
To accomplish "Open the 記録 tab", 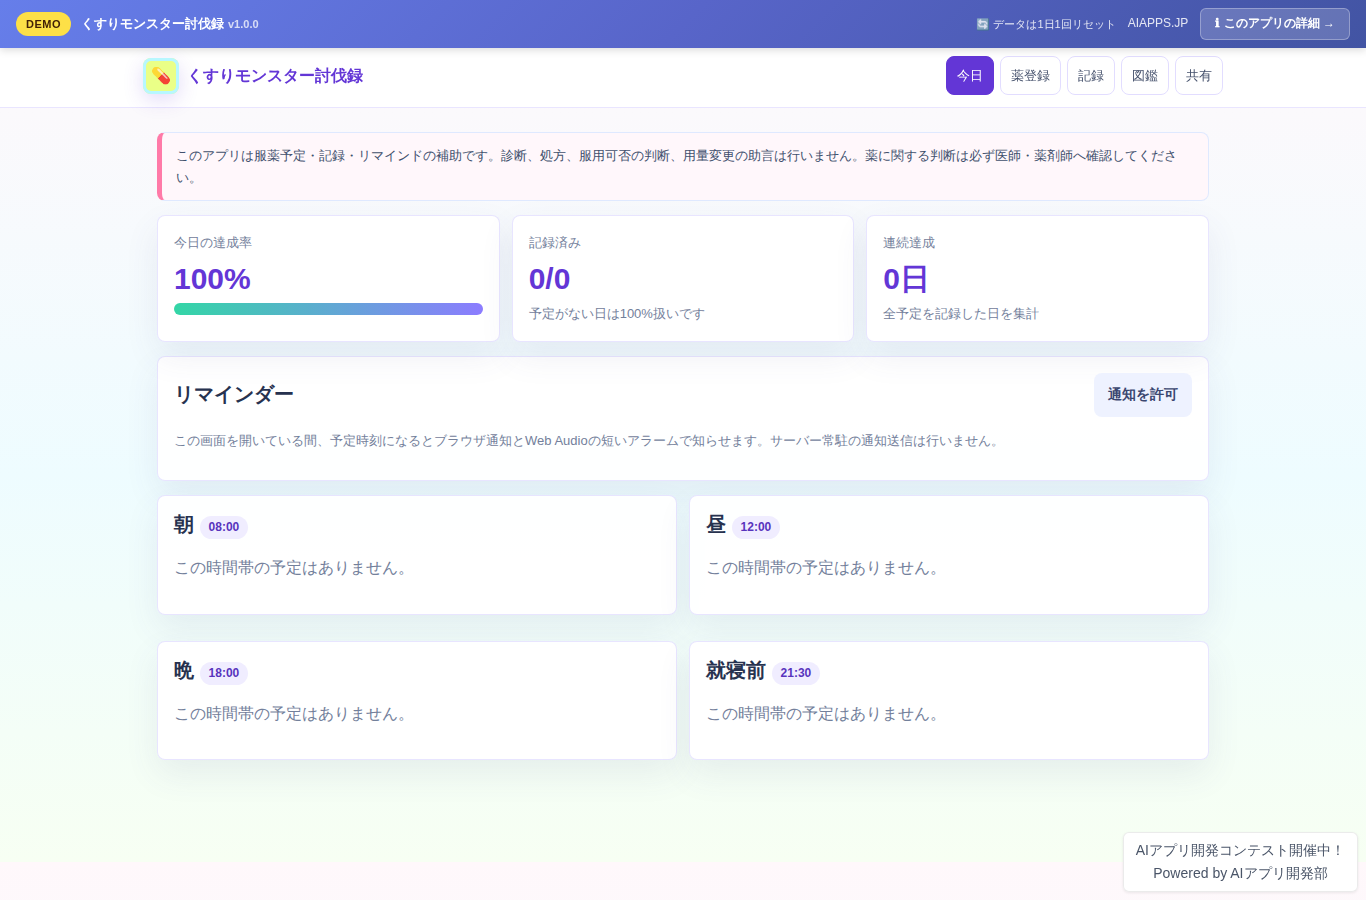I will click(1091, 76).
